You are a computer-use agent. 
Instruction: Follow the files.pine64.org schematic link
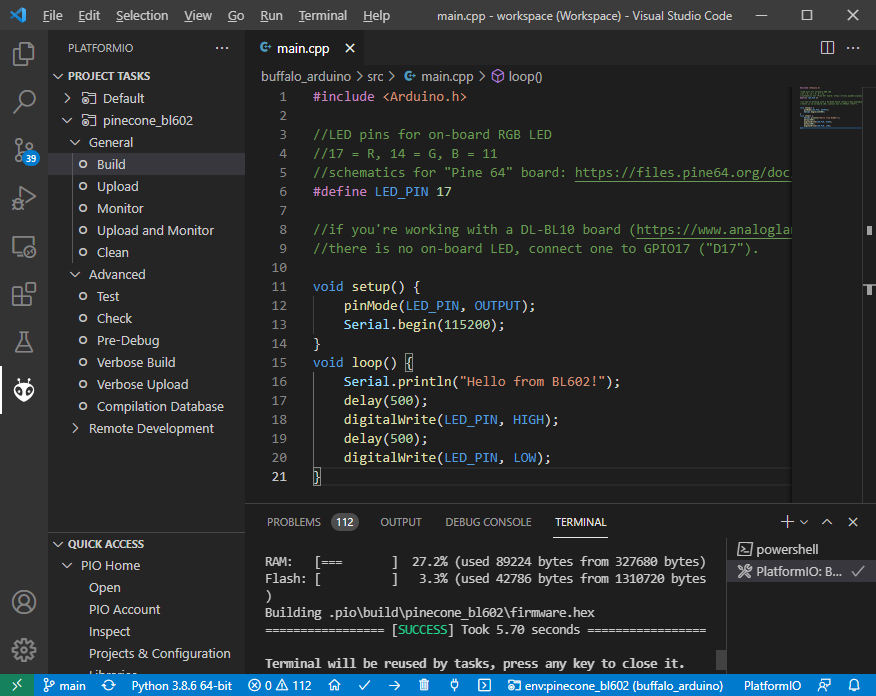pyautogui.click(x=683, y=173)
